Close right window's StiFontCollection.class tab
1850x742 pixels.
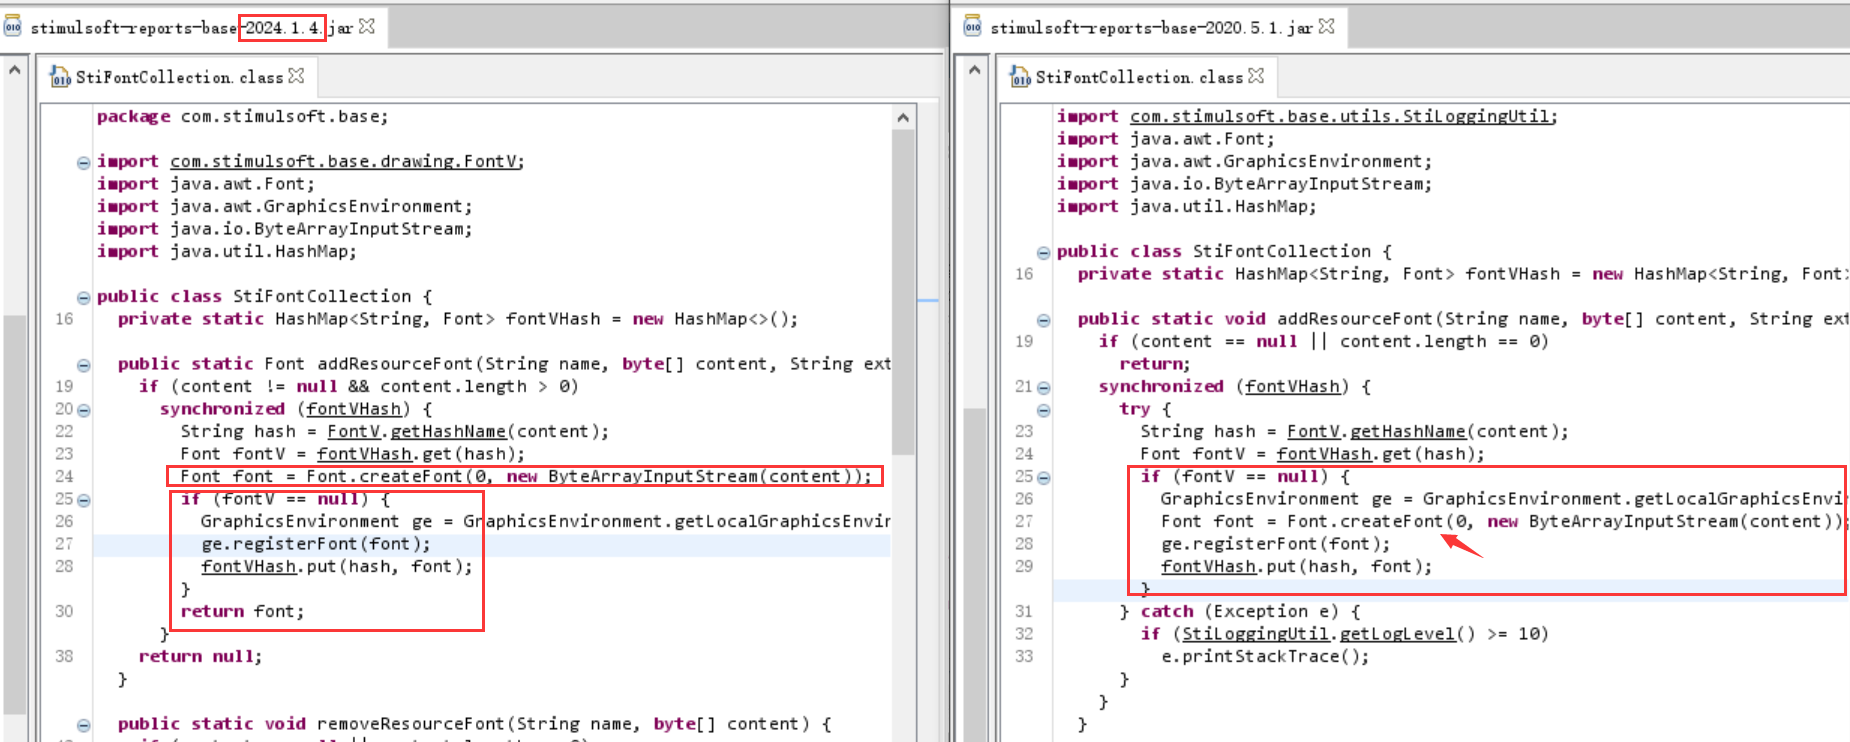click(1256, 76)
